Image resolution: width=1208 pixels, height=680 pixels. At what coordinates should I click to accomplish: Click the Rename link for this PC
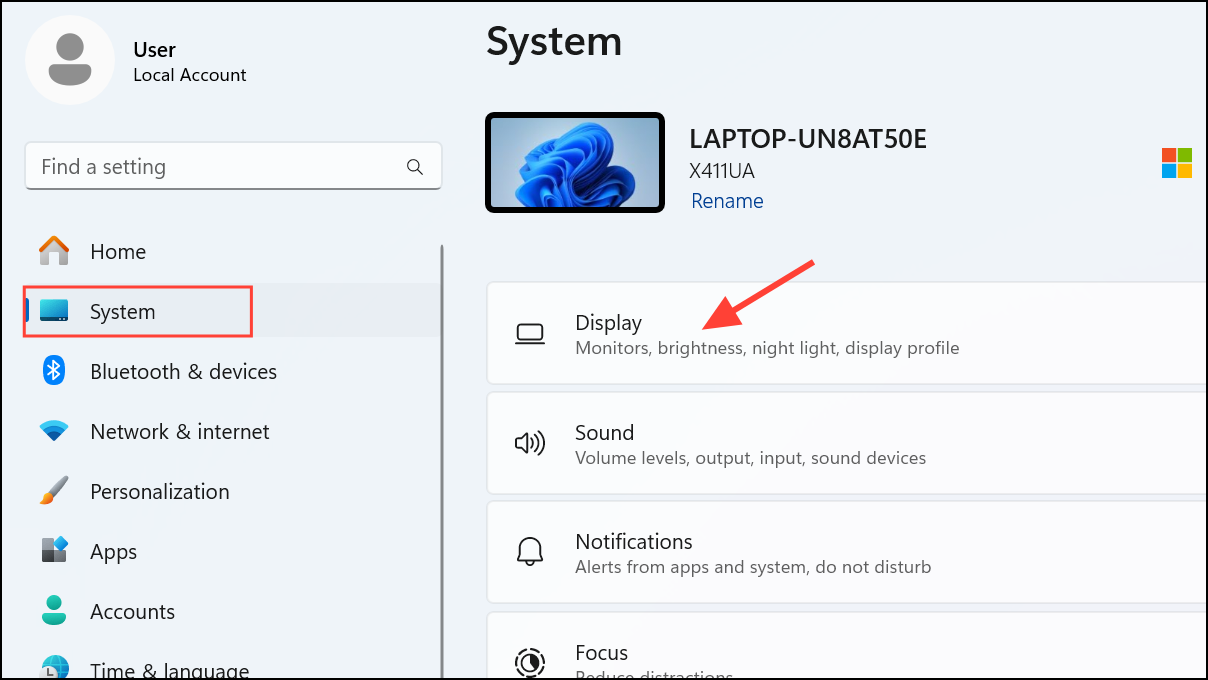point(727,200)
